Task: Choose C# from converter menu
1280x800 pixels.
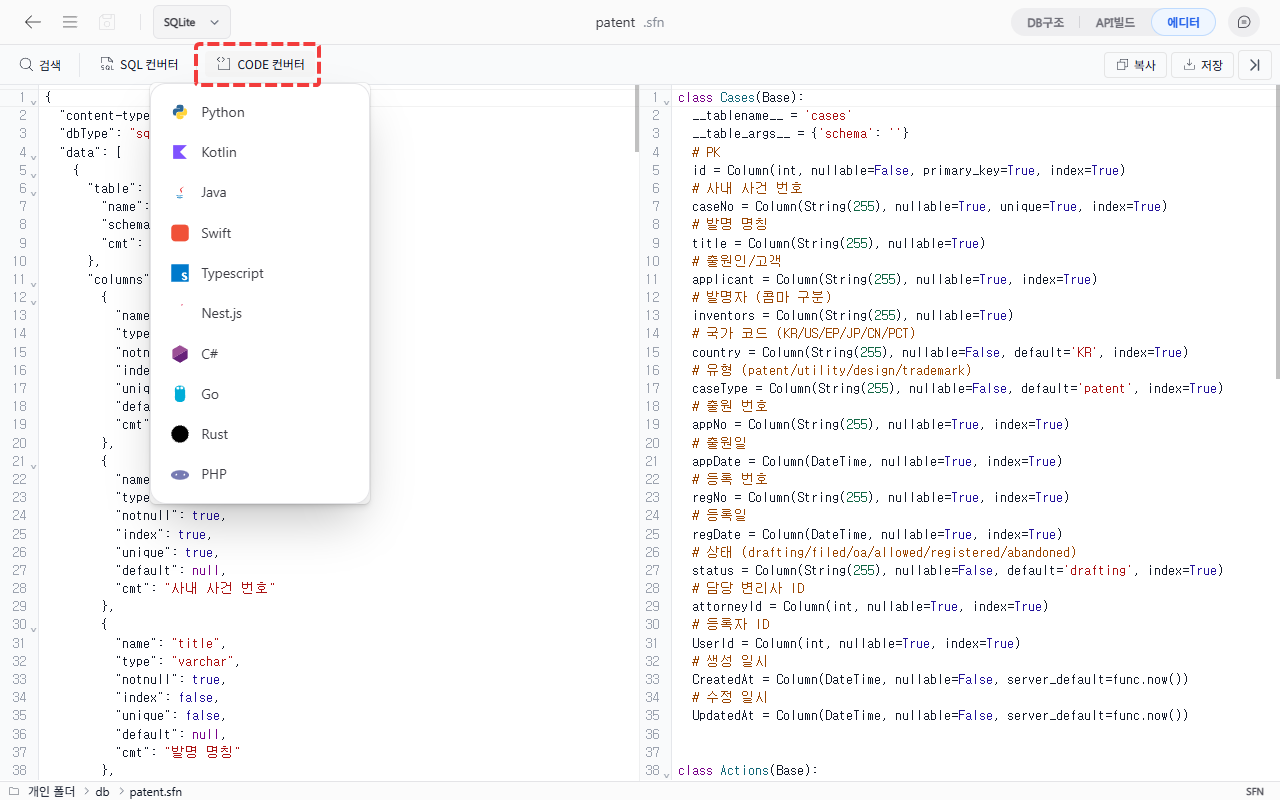Action: coord(260,354)
